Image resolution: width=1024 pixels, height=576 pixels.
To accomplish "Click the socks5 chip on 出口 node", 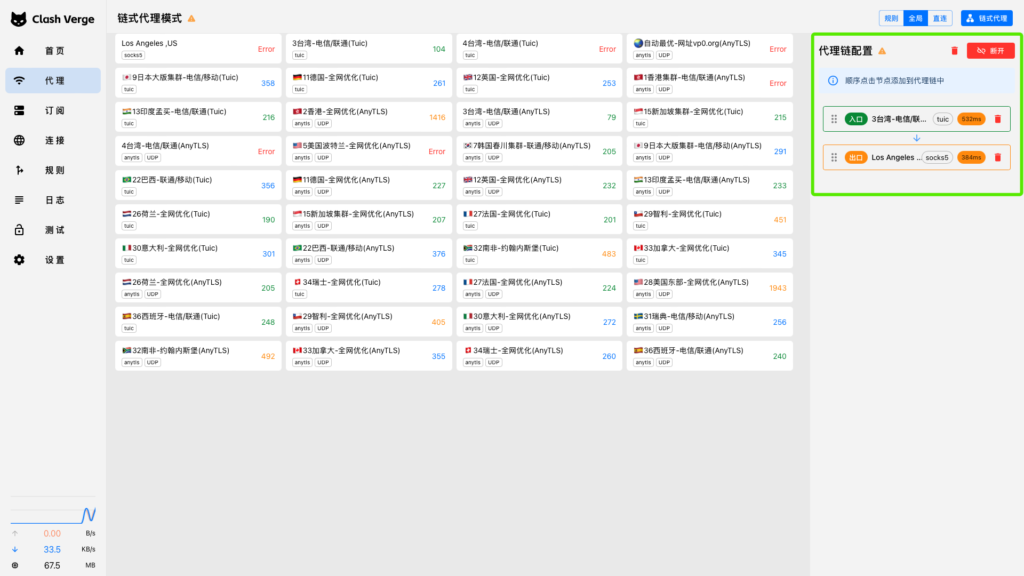I will [x=936, y=157].
